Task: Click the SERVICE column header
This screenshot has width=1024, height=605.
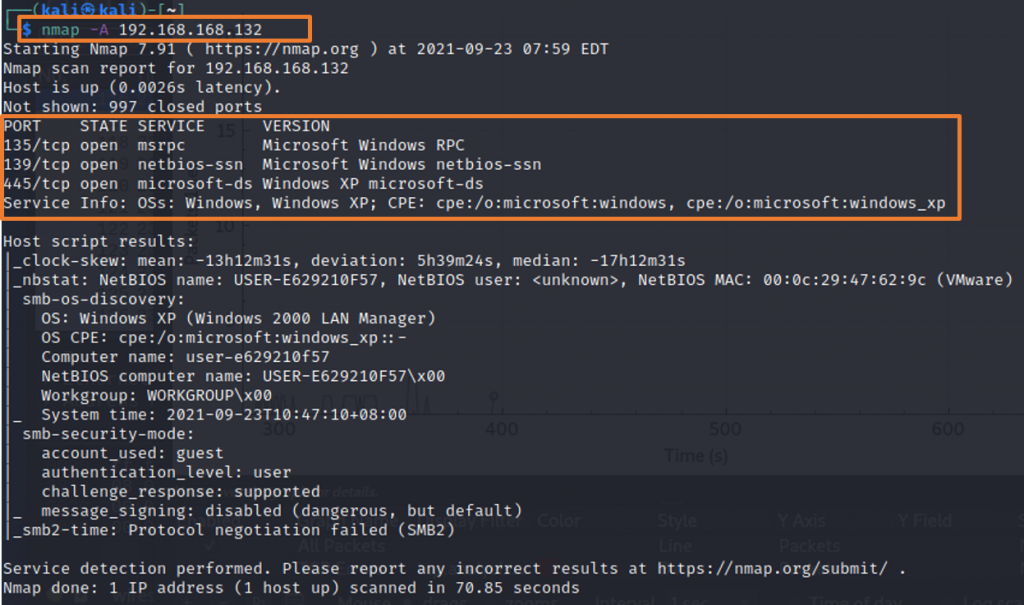Action: point(171,126)
